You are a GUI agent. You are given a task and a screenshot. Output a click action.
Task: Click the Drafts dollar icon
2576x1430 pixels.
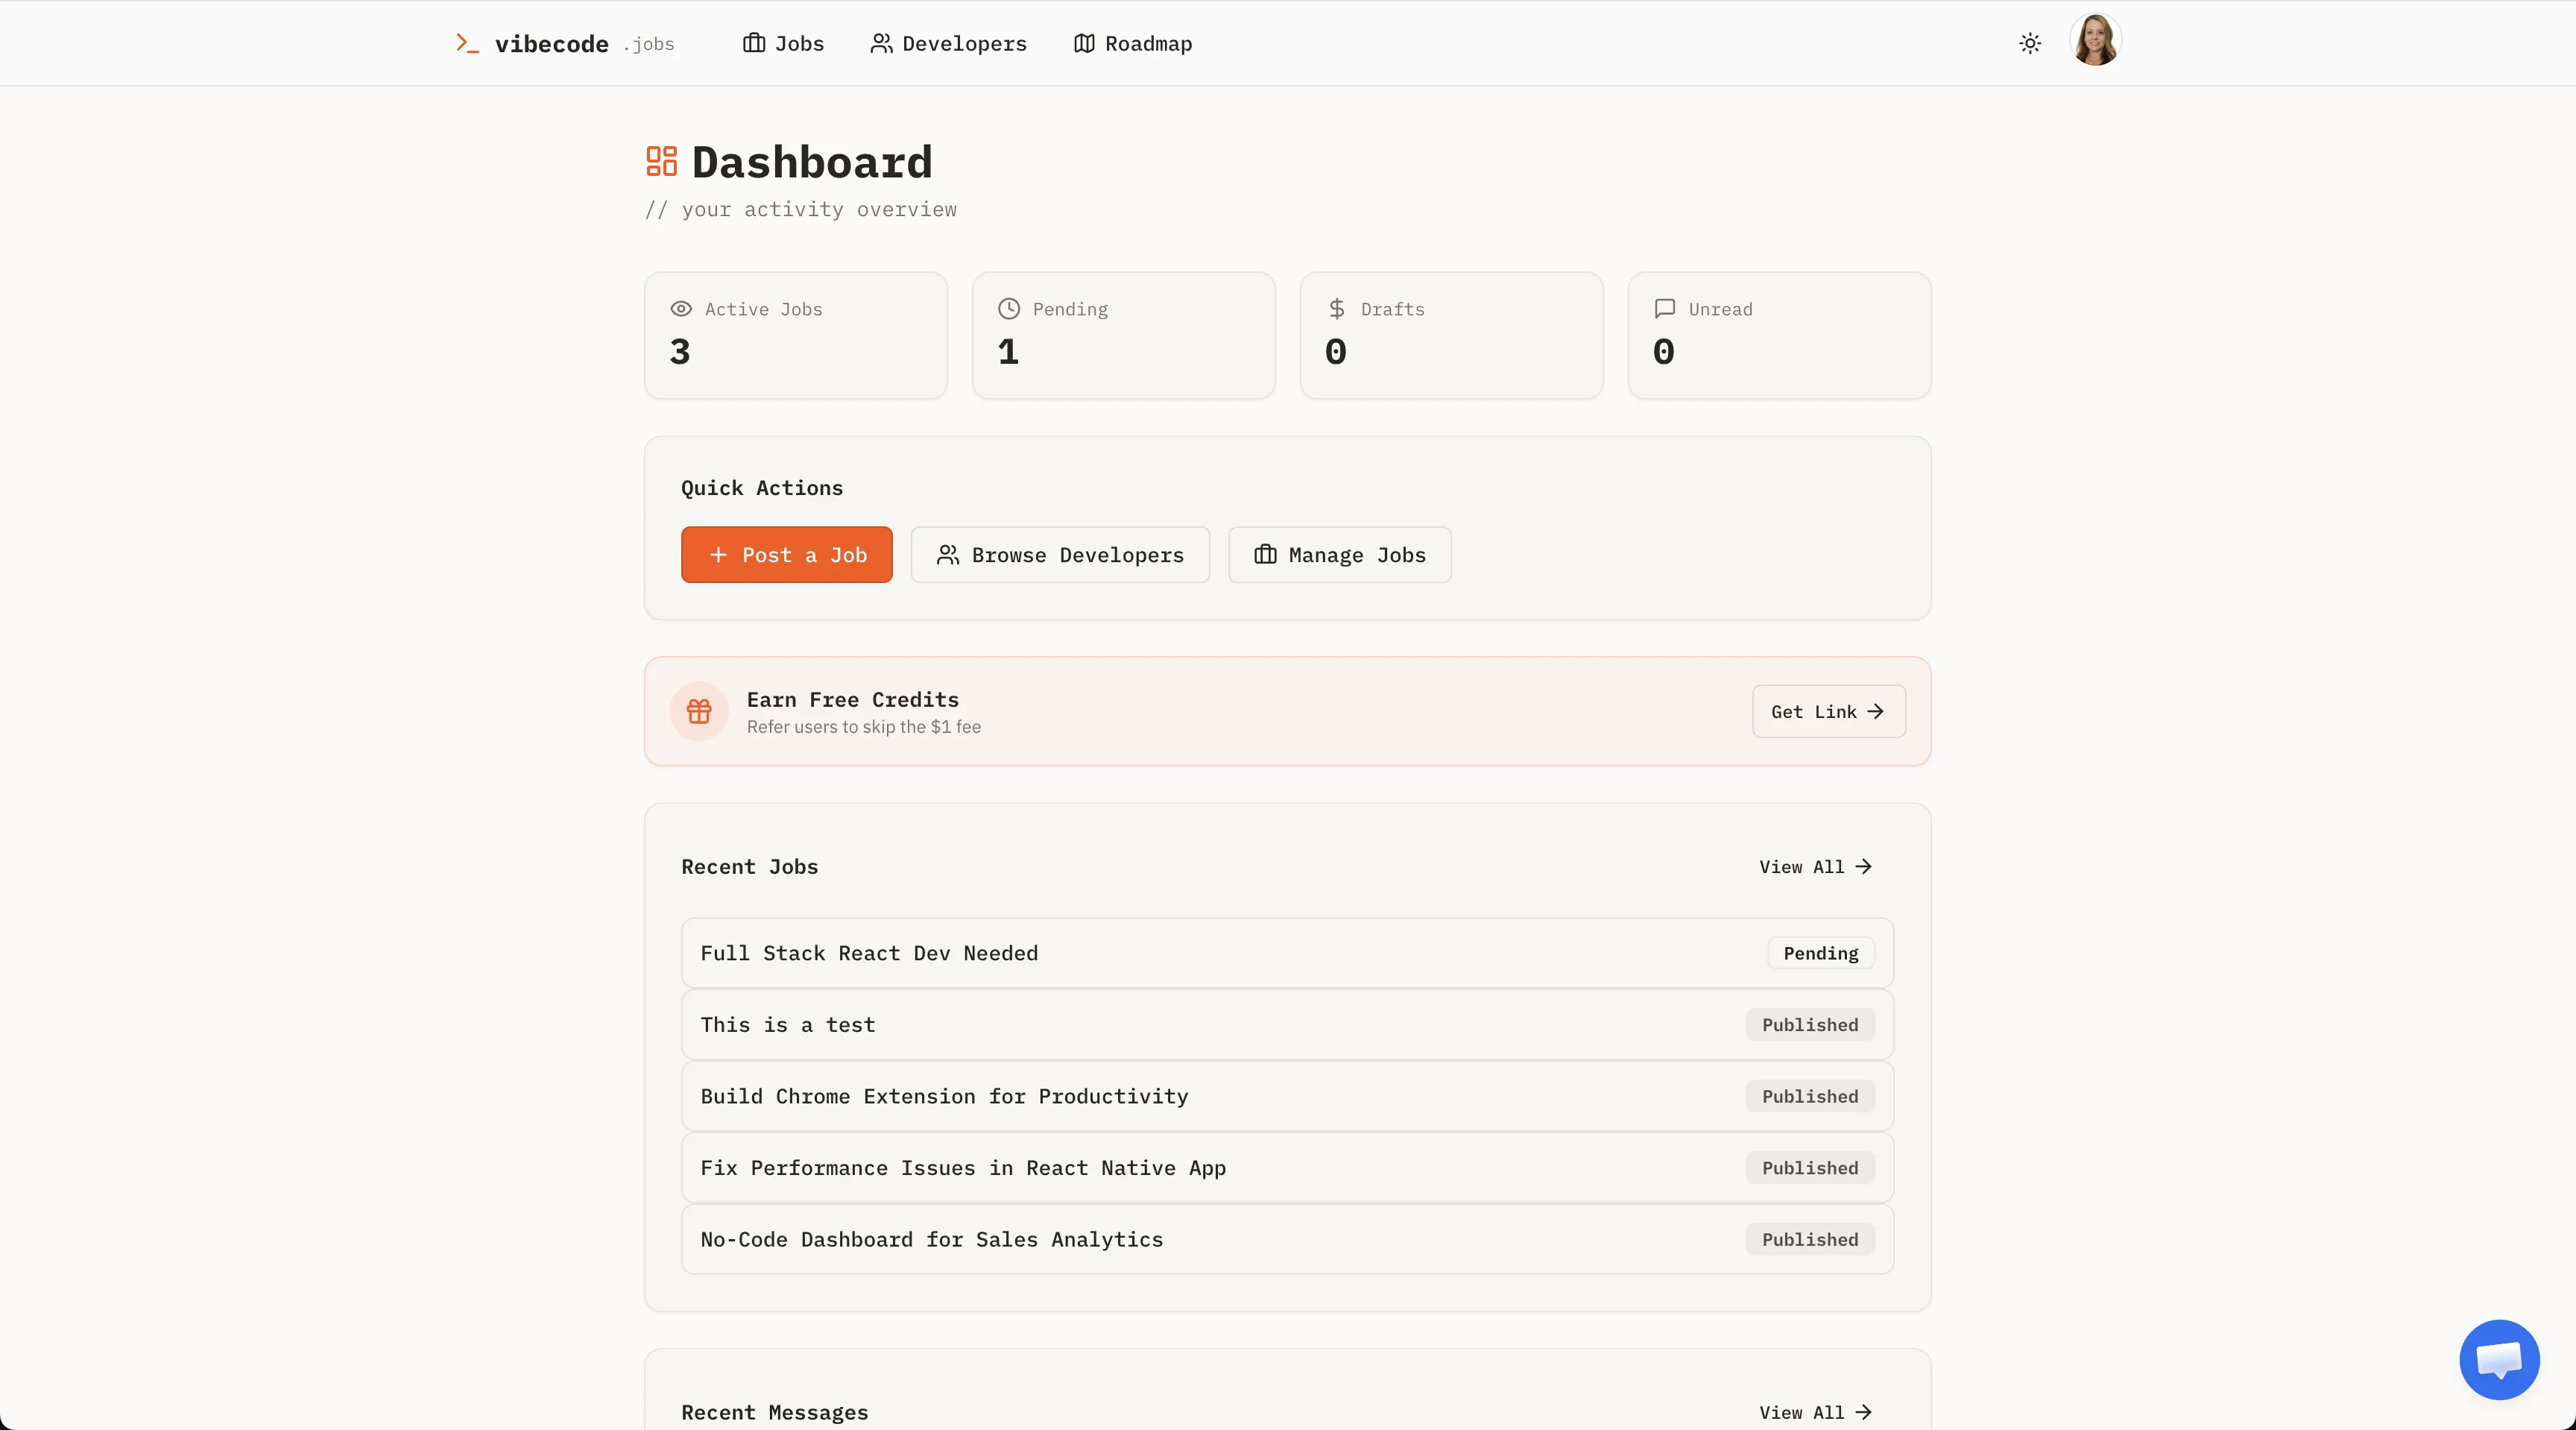click(1337, 309)
